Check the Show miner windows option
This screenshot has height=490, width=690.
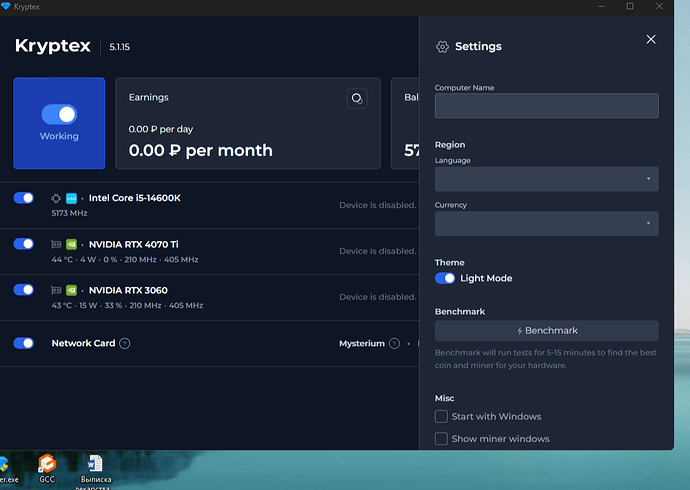coord(441,438)
